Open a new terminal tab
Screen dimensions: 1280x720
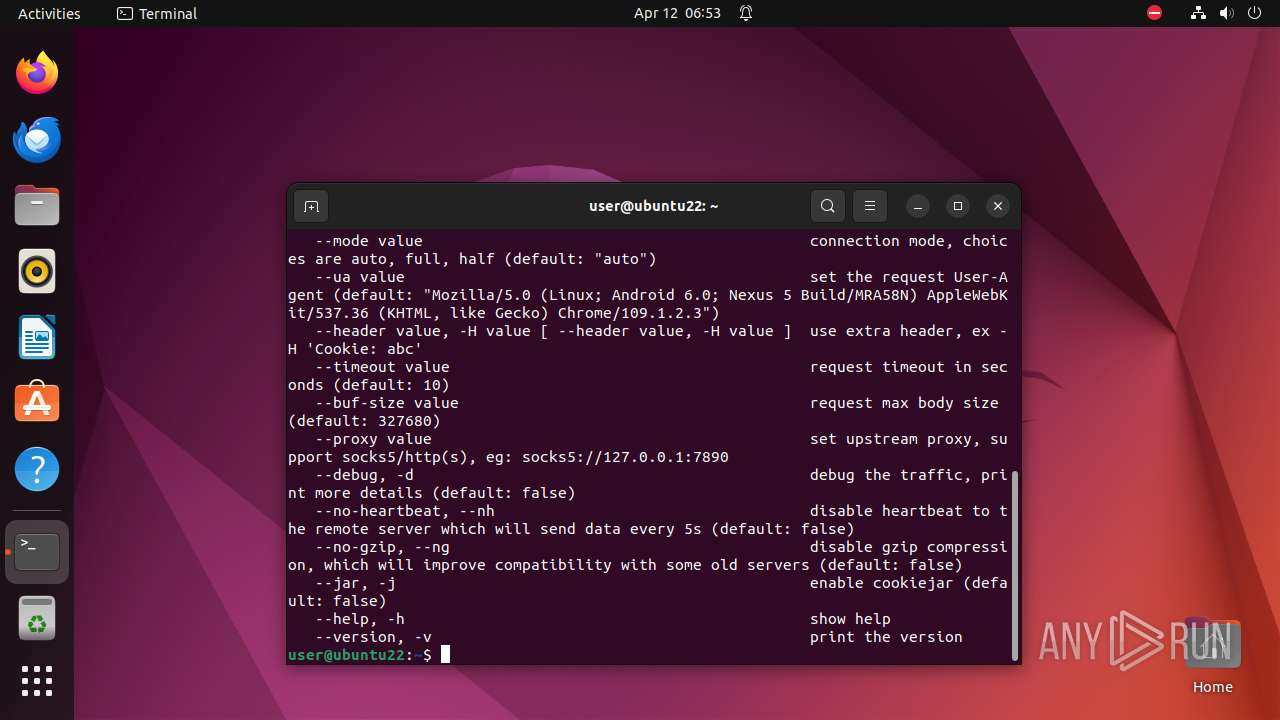coord(311,206)
